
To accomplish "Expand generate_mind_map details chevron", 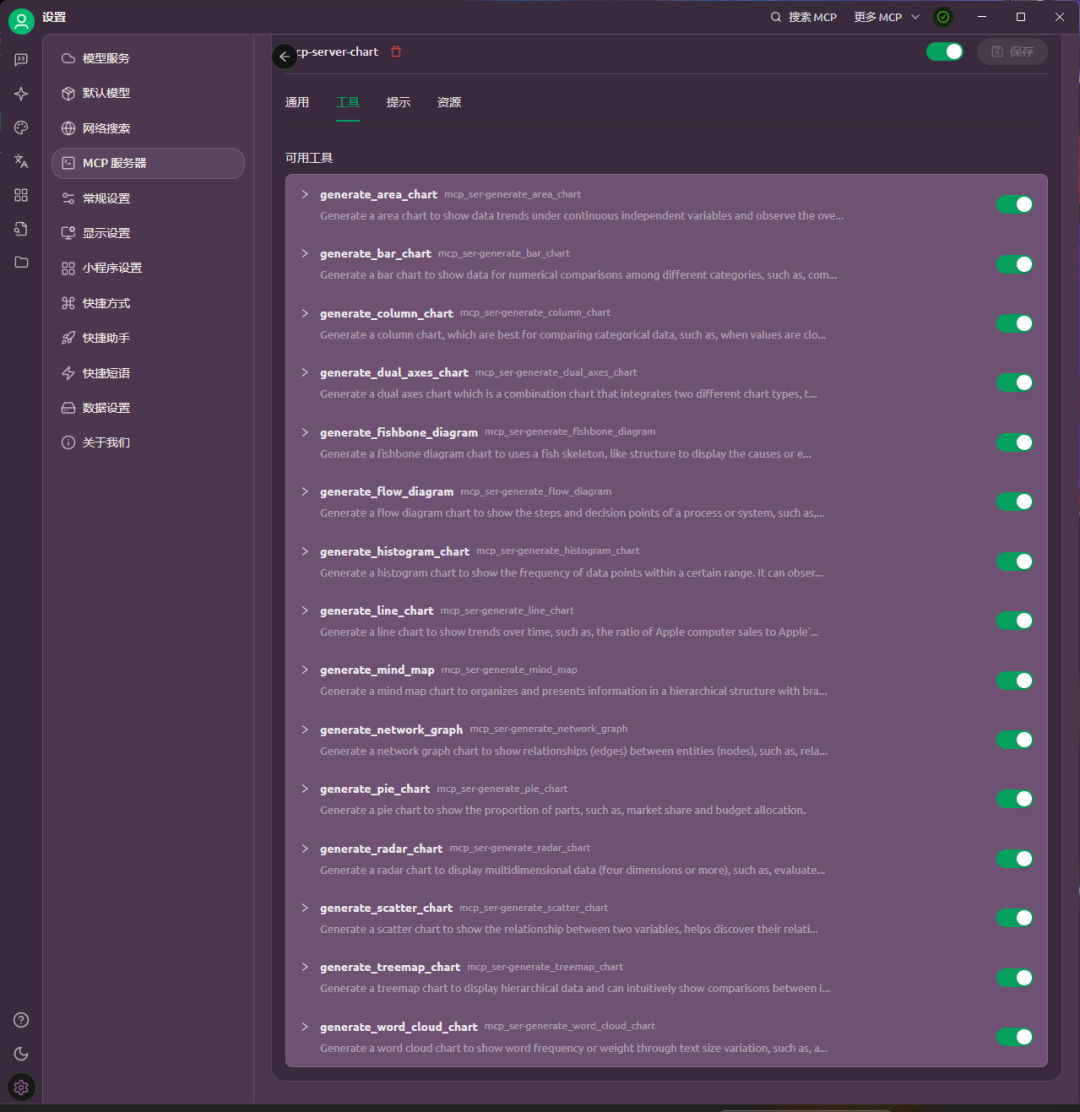I will 305,669.
